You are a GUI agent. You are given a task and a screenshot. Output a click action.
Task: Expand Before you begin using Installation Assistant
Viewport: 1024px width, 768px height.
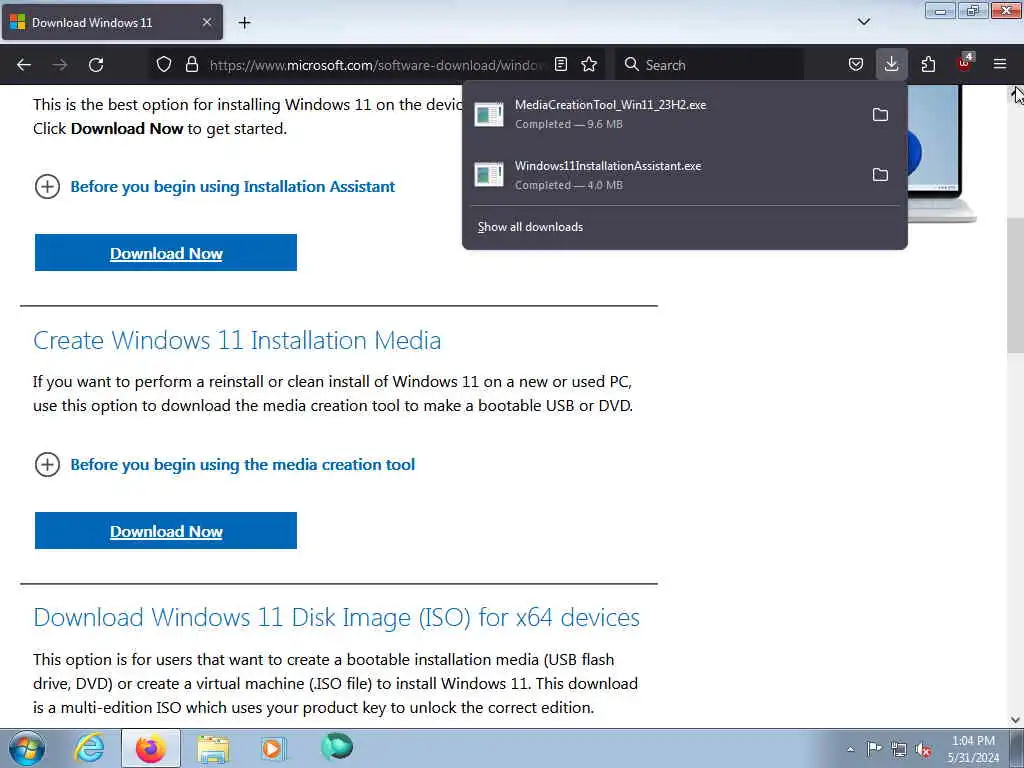pos(47,187)
